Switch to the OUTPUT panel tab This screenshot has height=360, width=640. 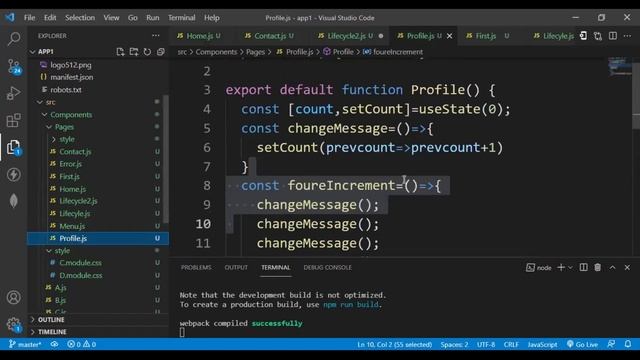[x=236, y=267]
